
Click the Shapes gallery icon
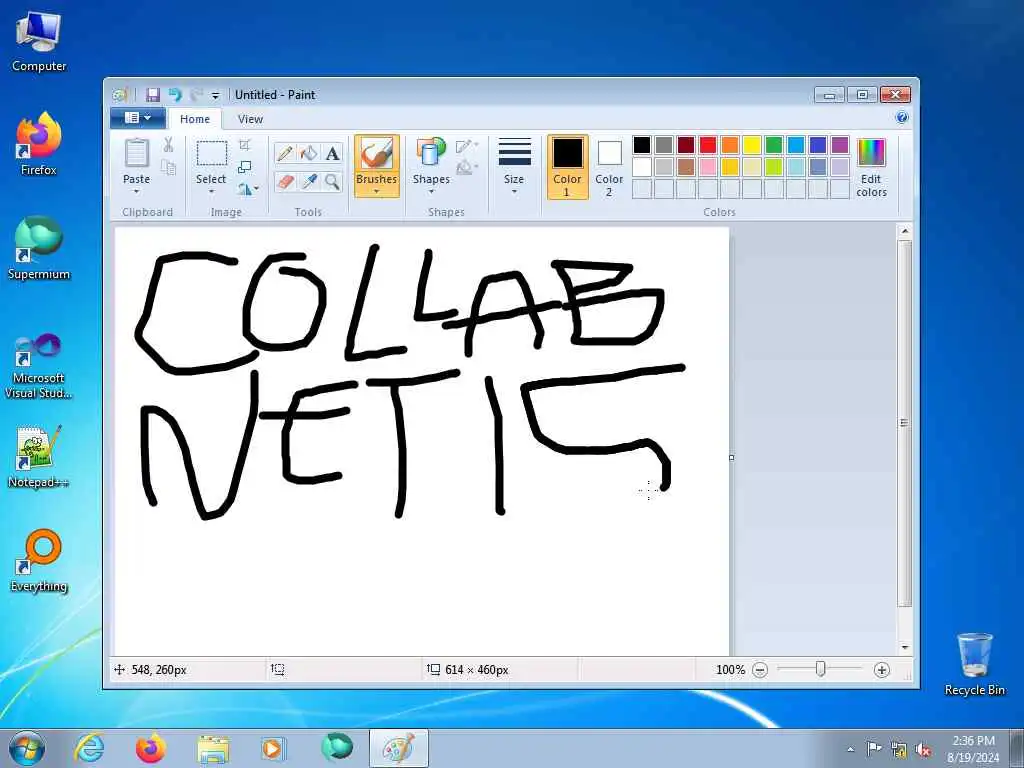[x=431, y=152]
